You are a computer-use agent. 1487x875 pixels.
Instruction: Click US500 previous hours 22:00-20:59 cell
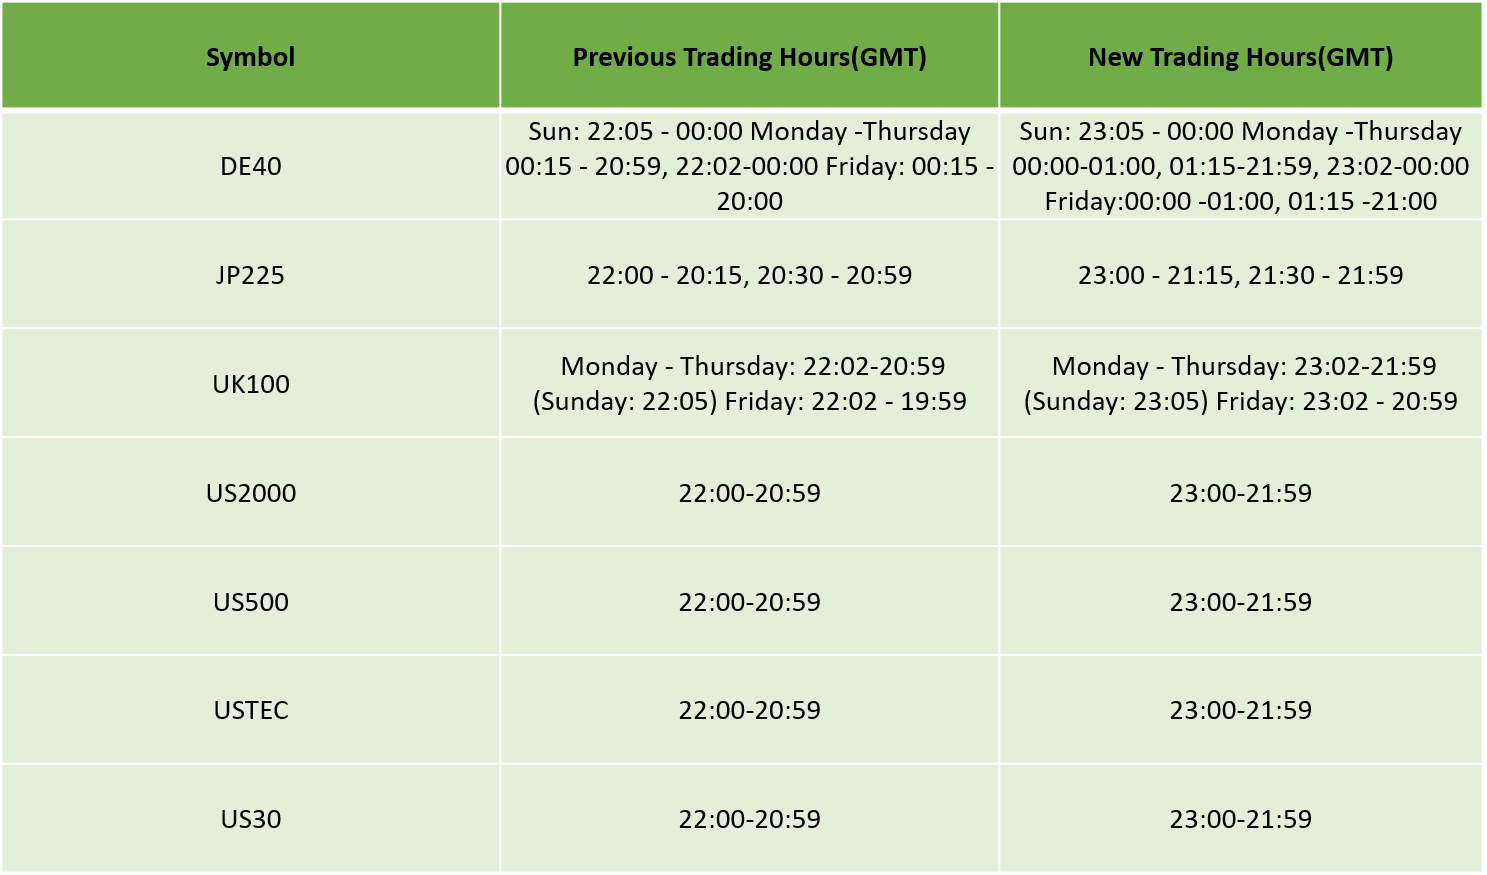click(749, 602)
